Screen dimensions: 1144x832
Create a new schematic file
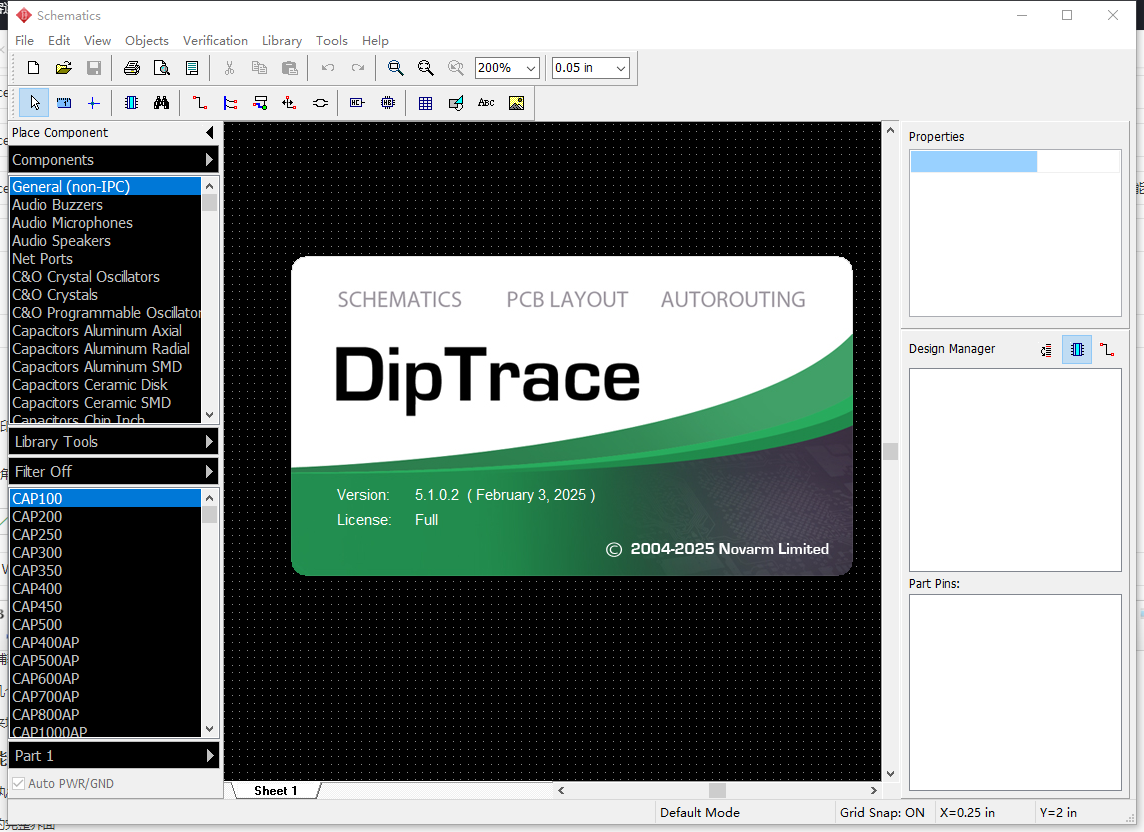tap(34, 68)
